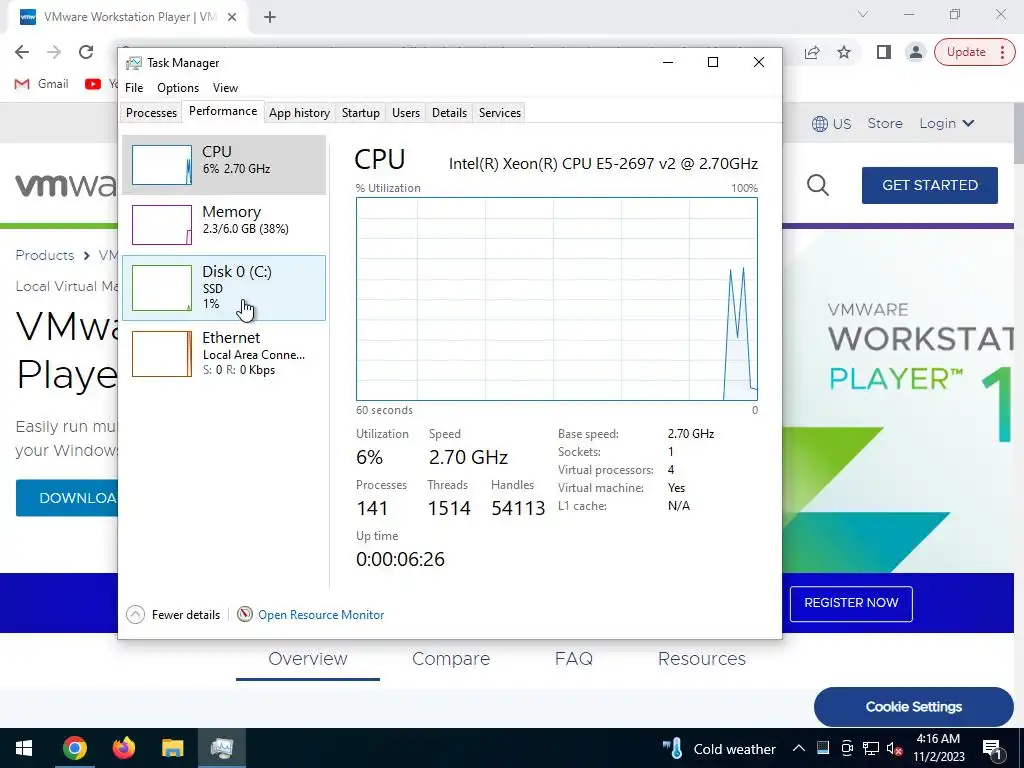
Task: Show hidden system tray icons
Action: [x=799, y=748]
